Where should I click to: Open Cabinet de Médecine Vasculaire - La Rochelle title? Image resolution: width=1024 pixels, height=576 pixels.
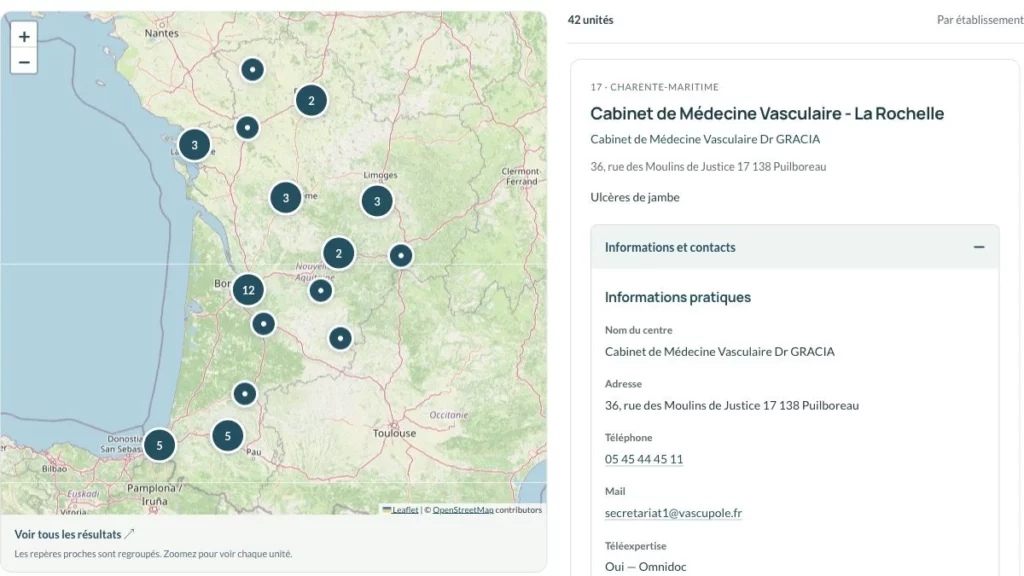[x=767, y=114]
